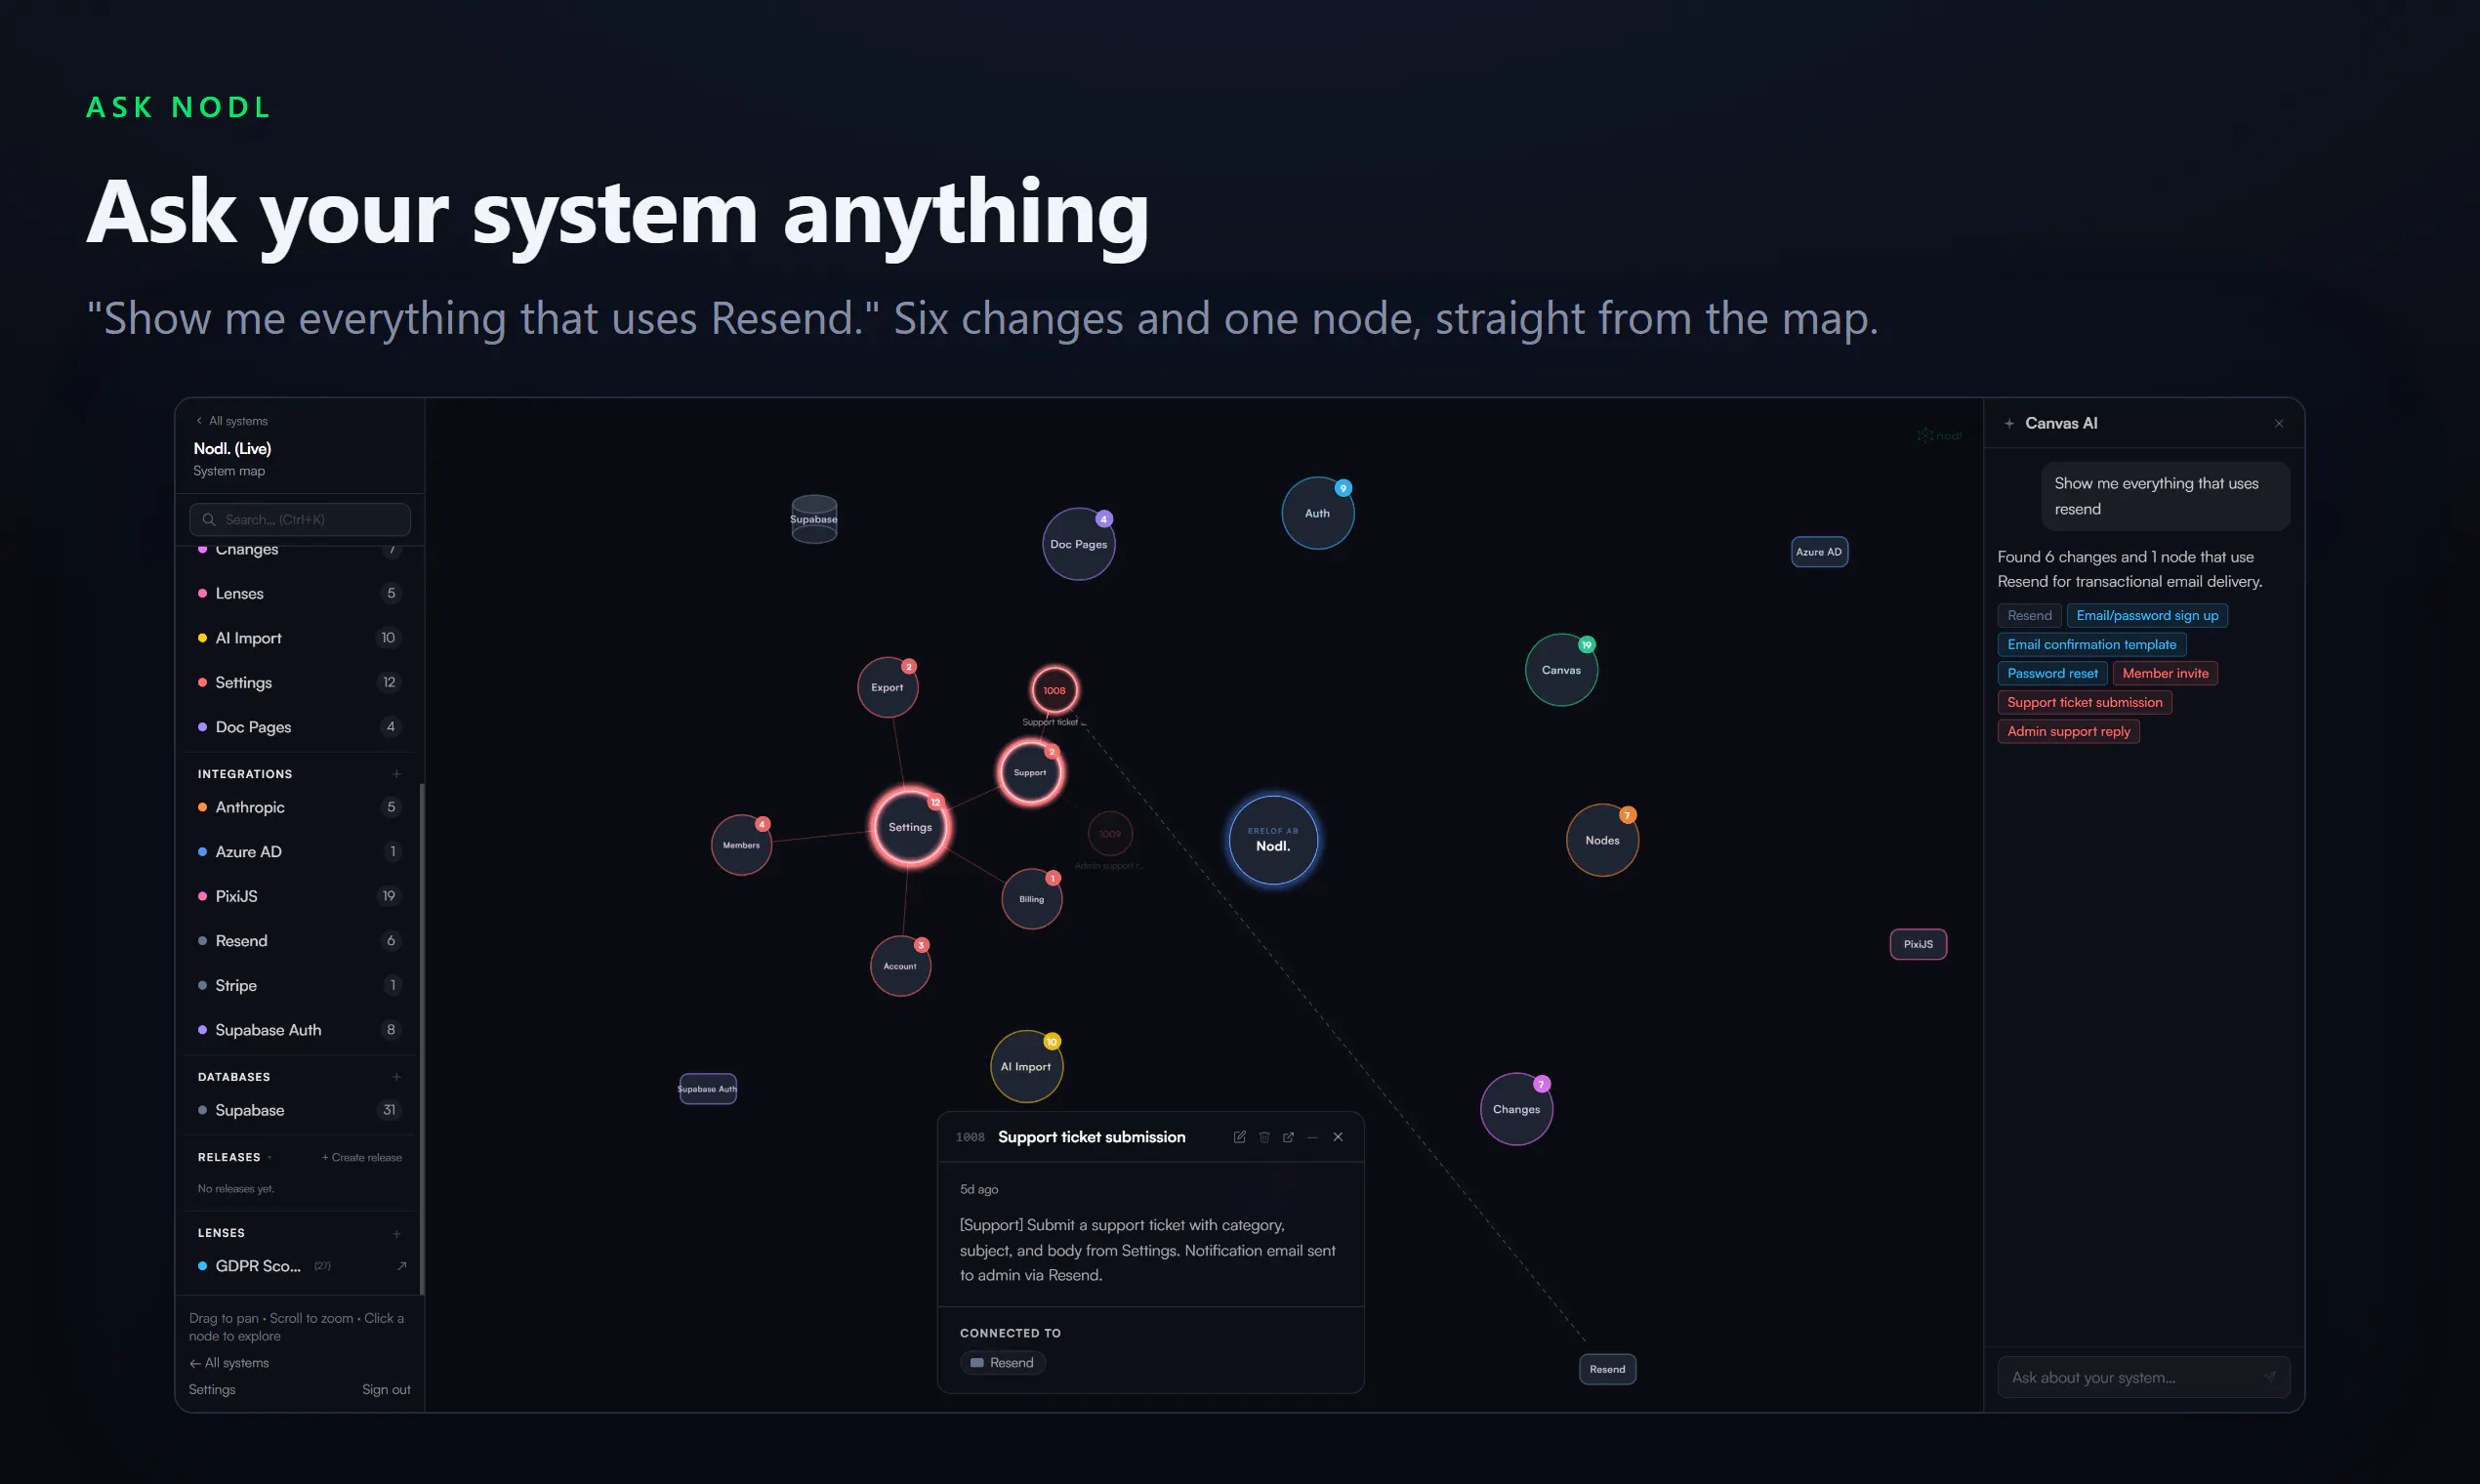Click the faded 1009 change node
This screenshot has width=2480, height=1484.
pyautogui.click(x=1110, y=834)
